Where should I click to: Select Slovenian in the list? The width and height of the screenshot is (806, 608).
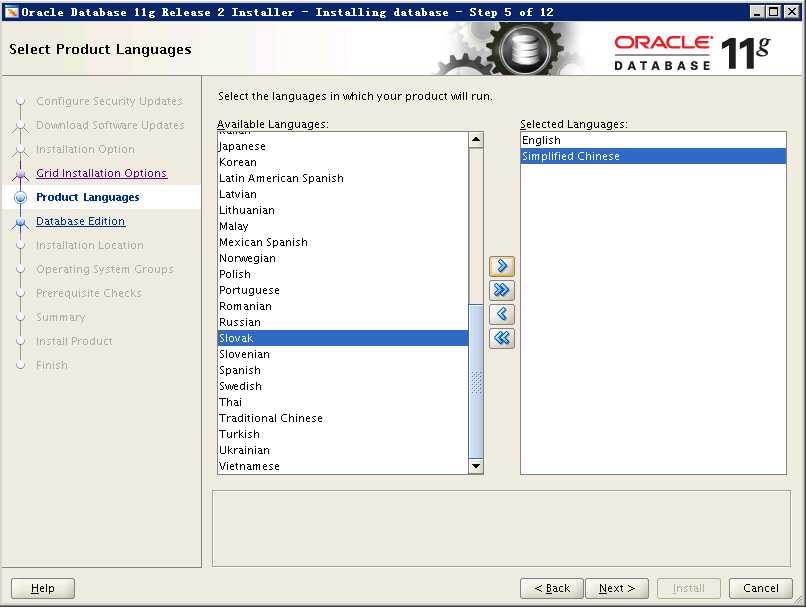point(343,354)
